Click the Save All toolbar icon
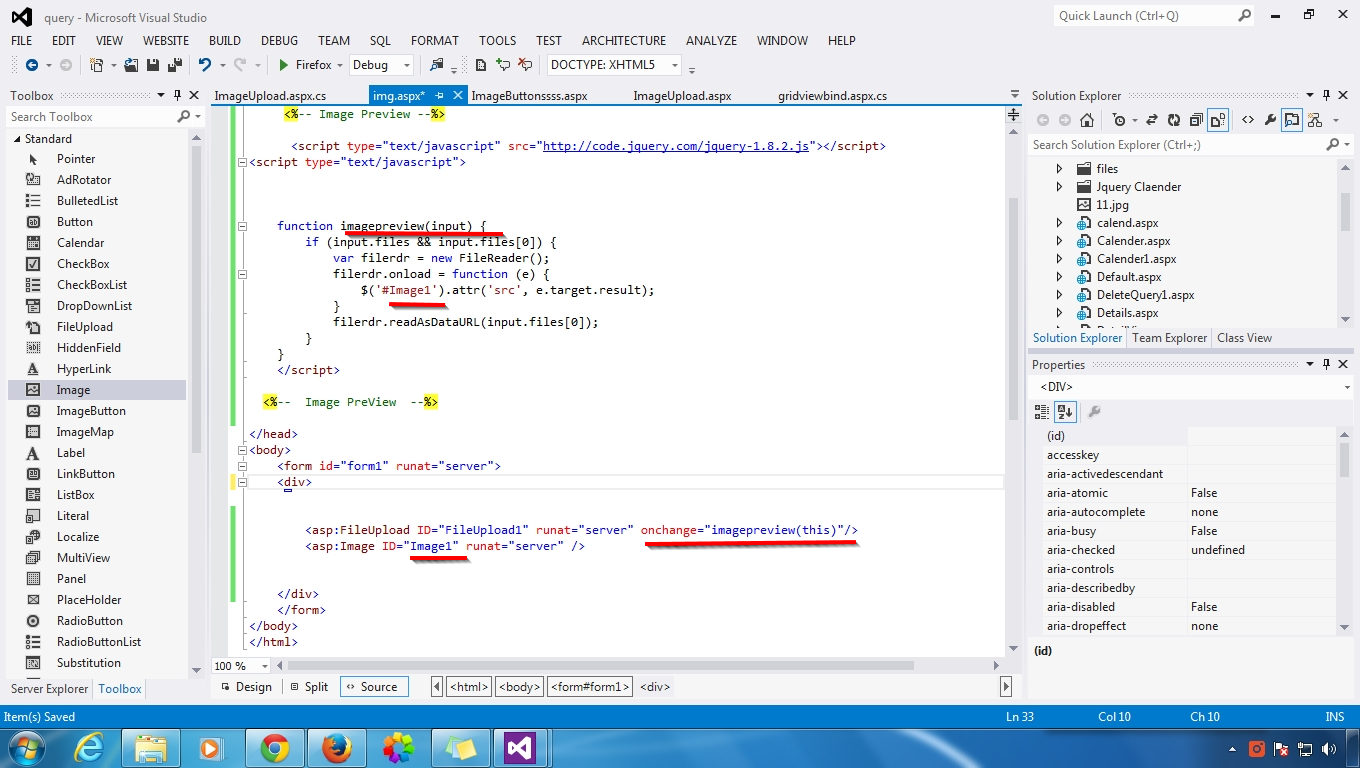Image resolution: width=1360 pixels, height=768 pixels. pyautogui.click(x=174, y=65)
